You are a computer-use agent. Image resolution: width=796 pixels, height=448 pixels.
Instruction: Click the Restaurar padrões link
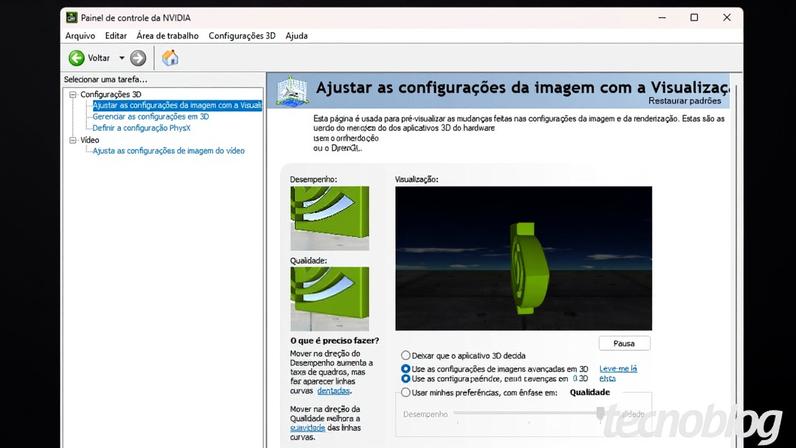pos(685,101)
